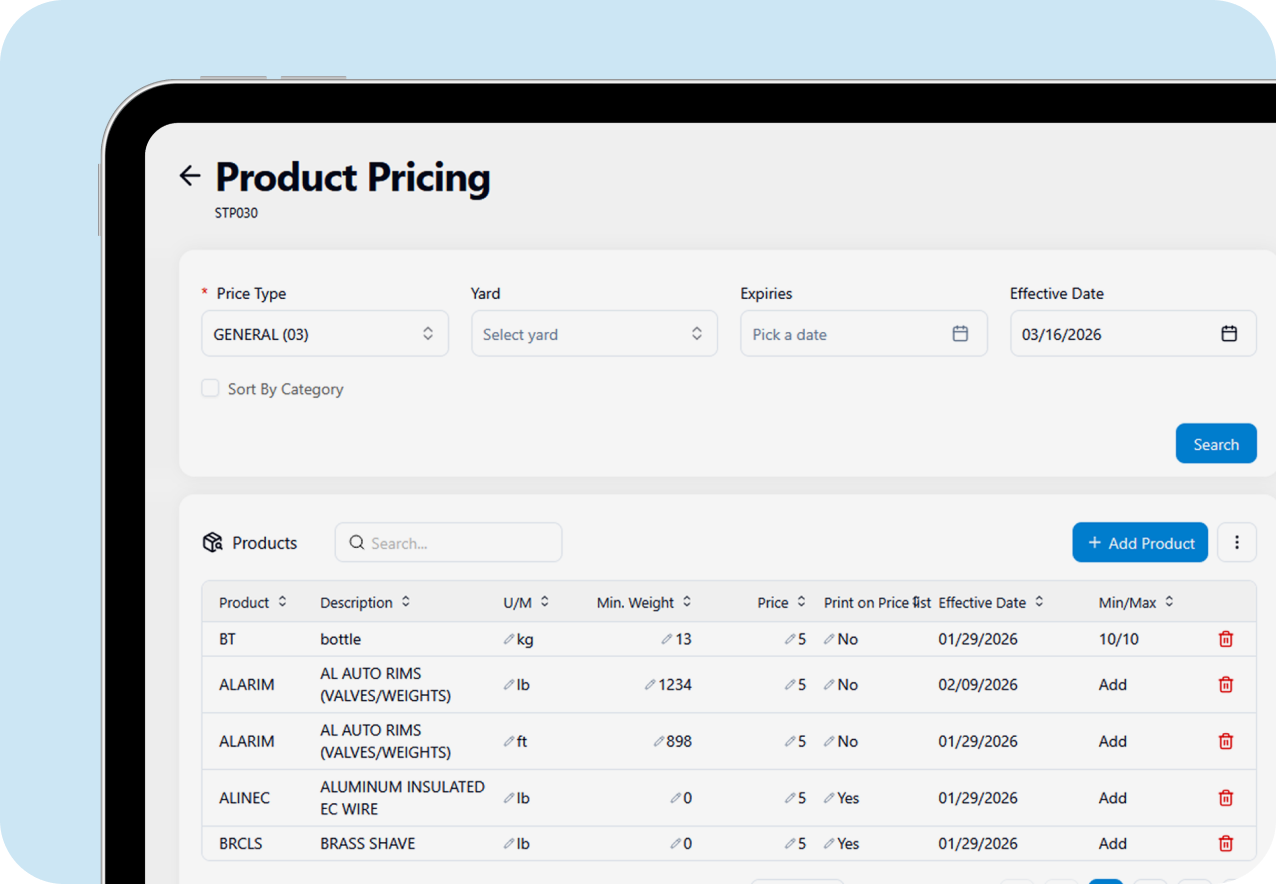The width and height of the screenshot is (1276, 884).
Task: Click the trash icon on the BT bottle row
Action: (1225, 638)
